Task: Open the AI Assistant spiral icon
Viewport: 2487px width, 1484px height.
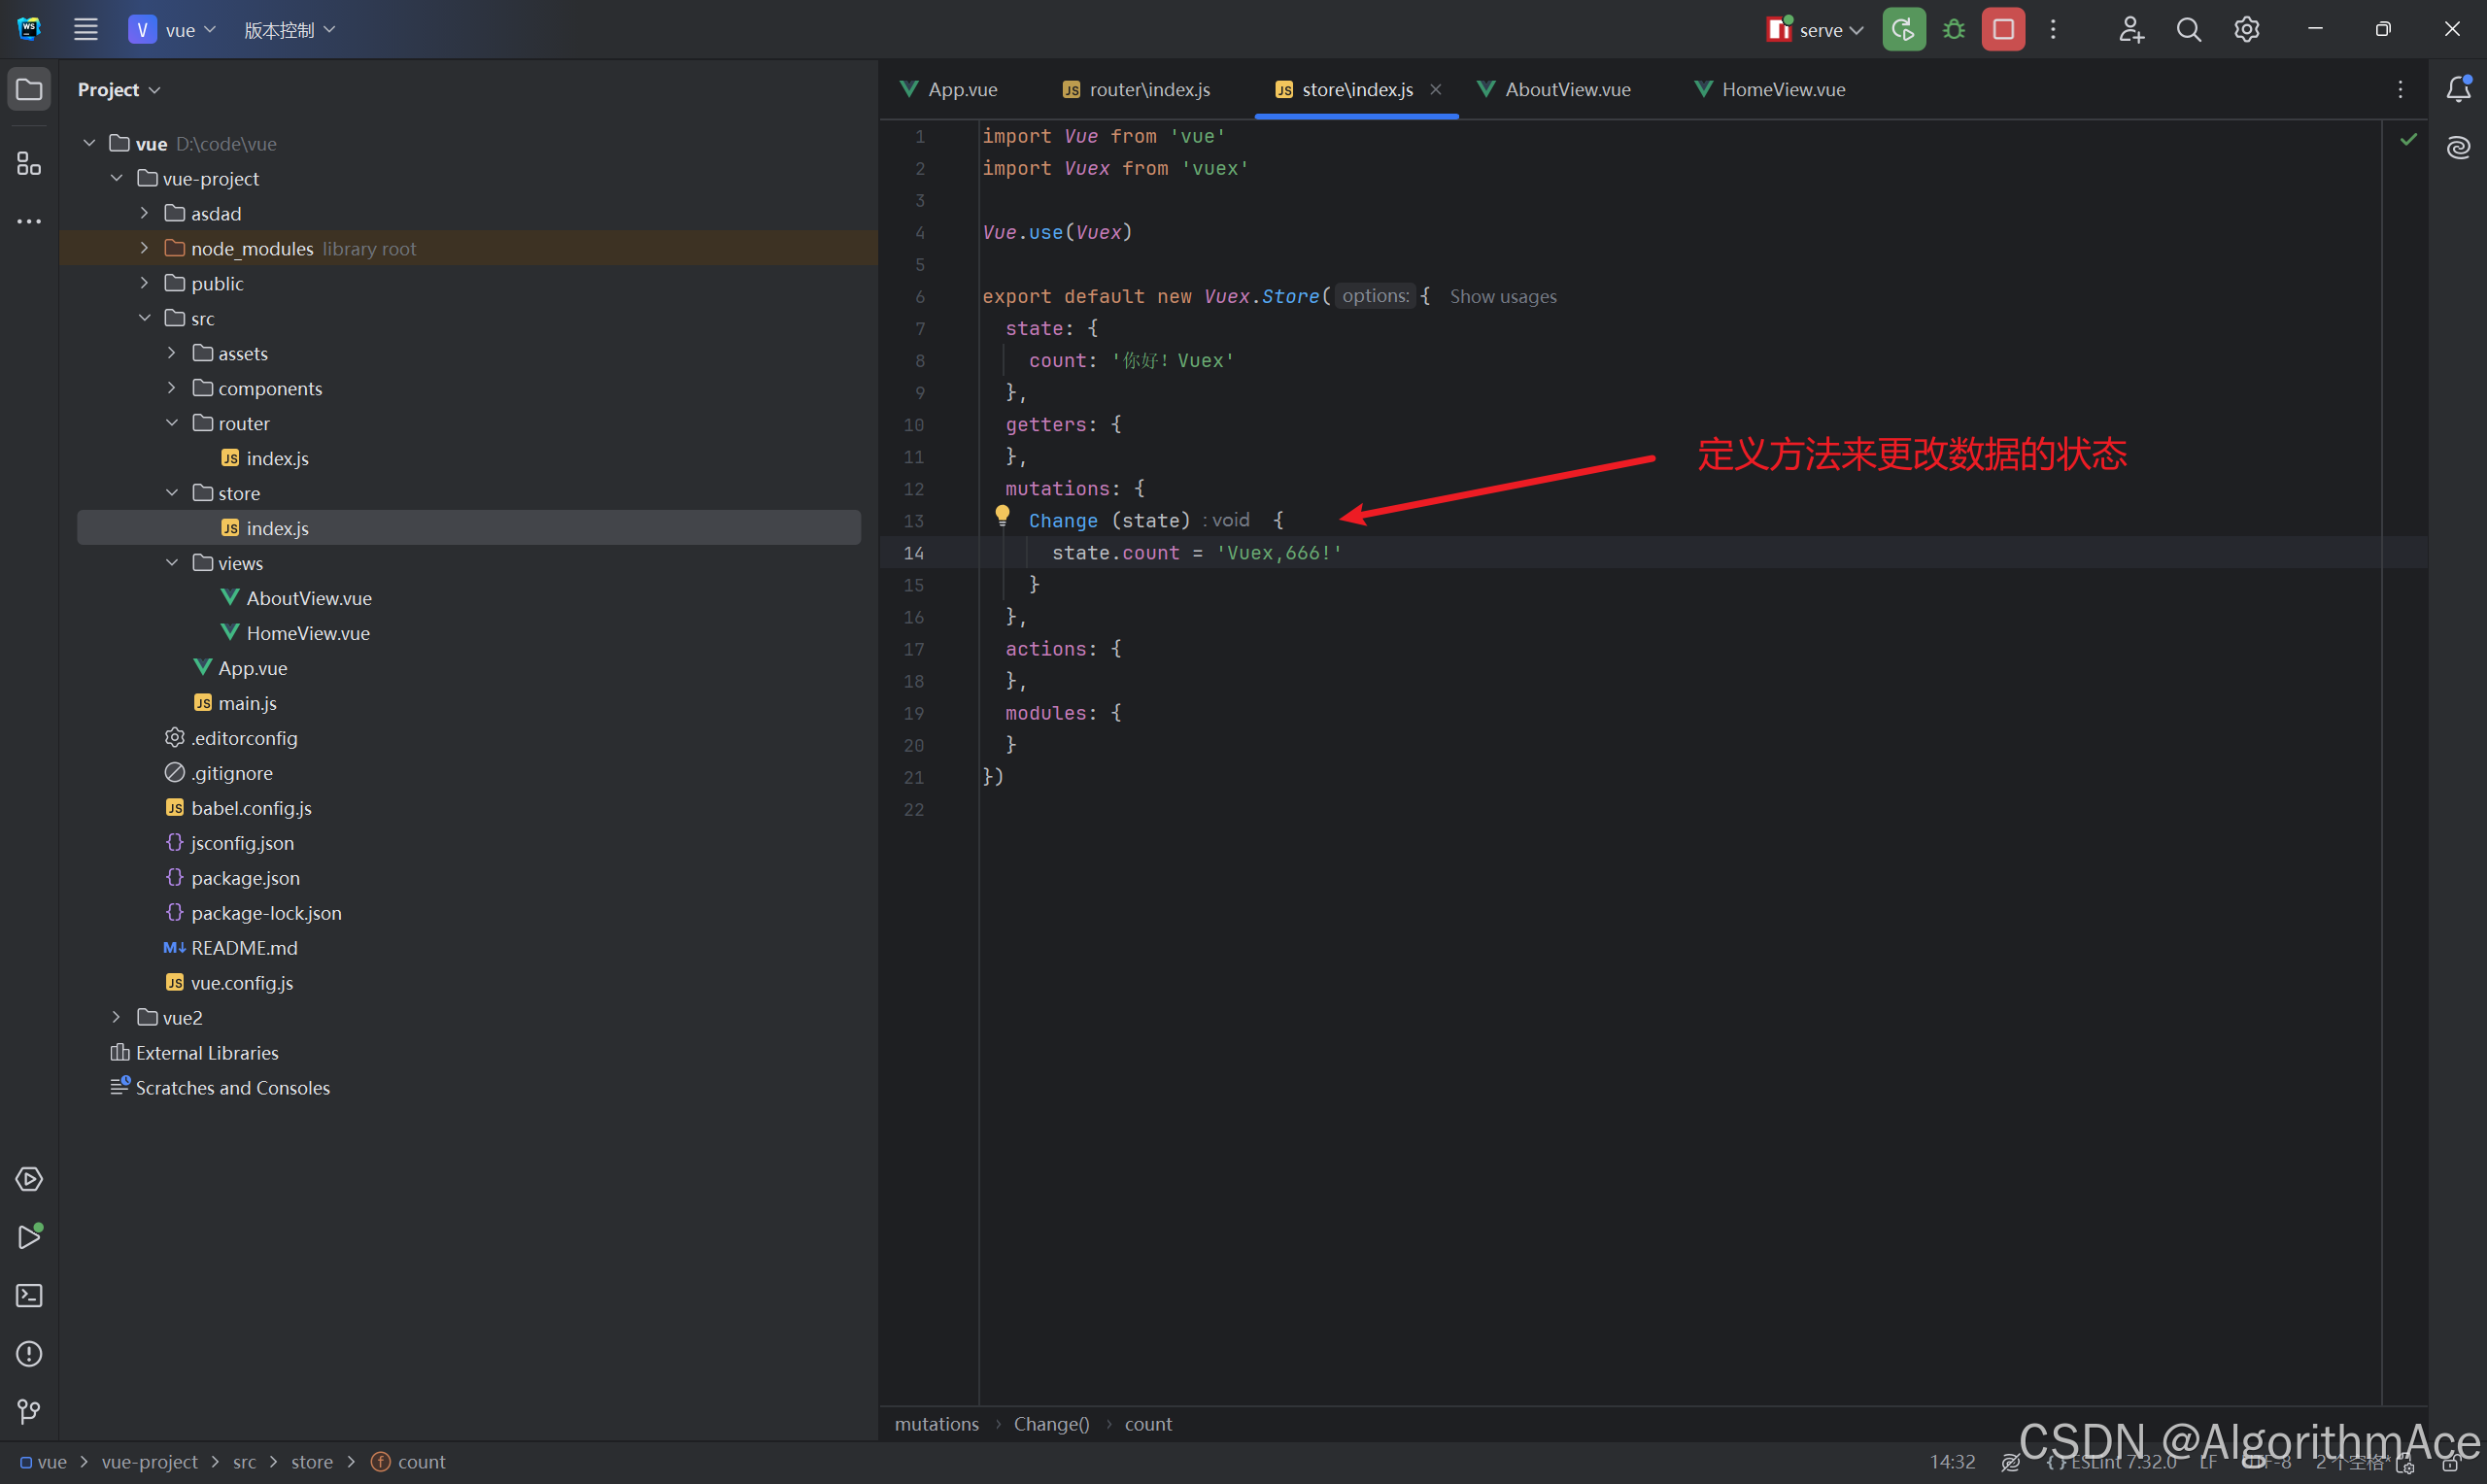Action: 2459,149
